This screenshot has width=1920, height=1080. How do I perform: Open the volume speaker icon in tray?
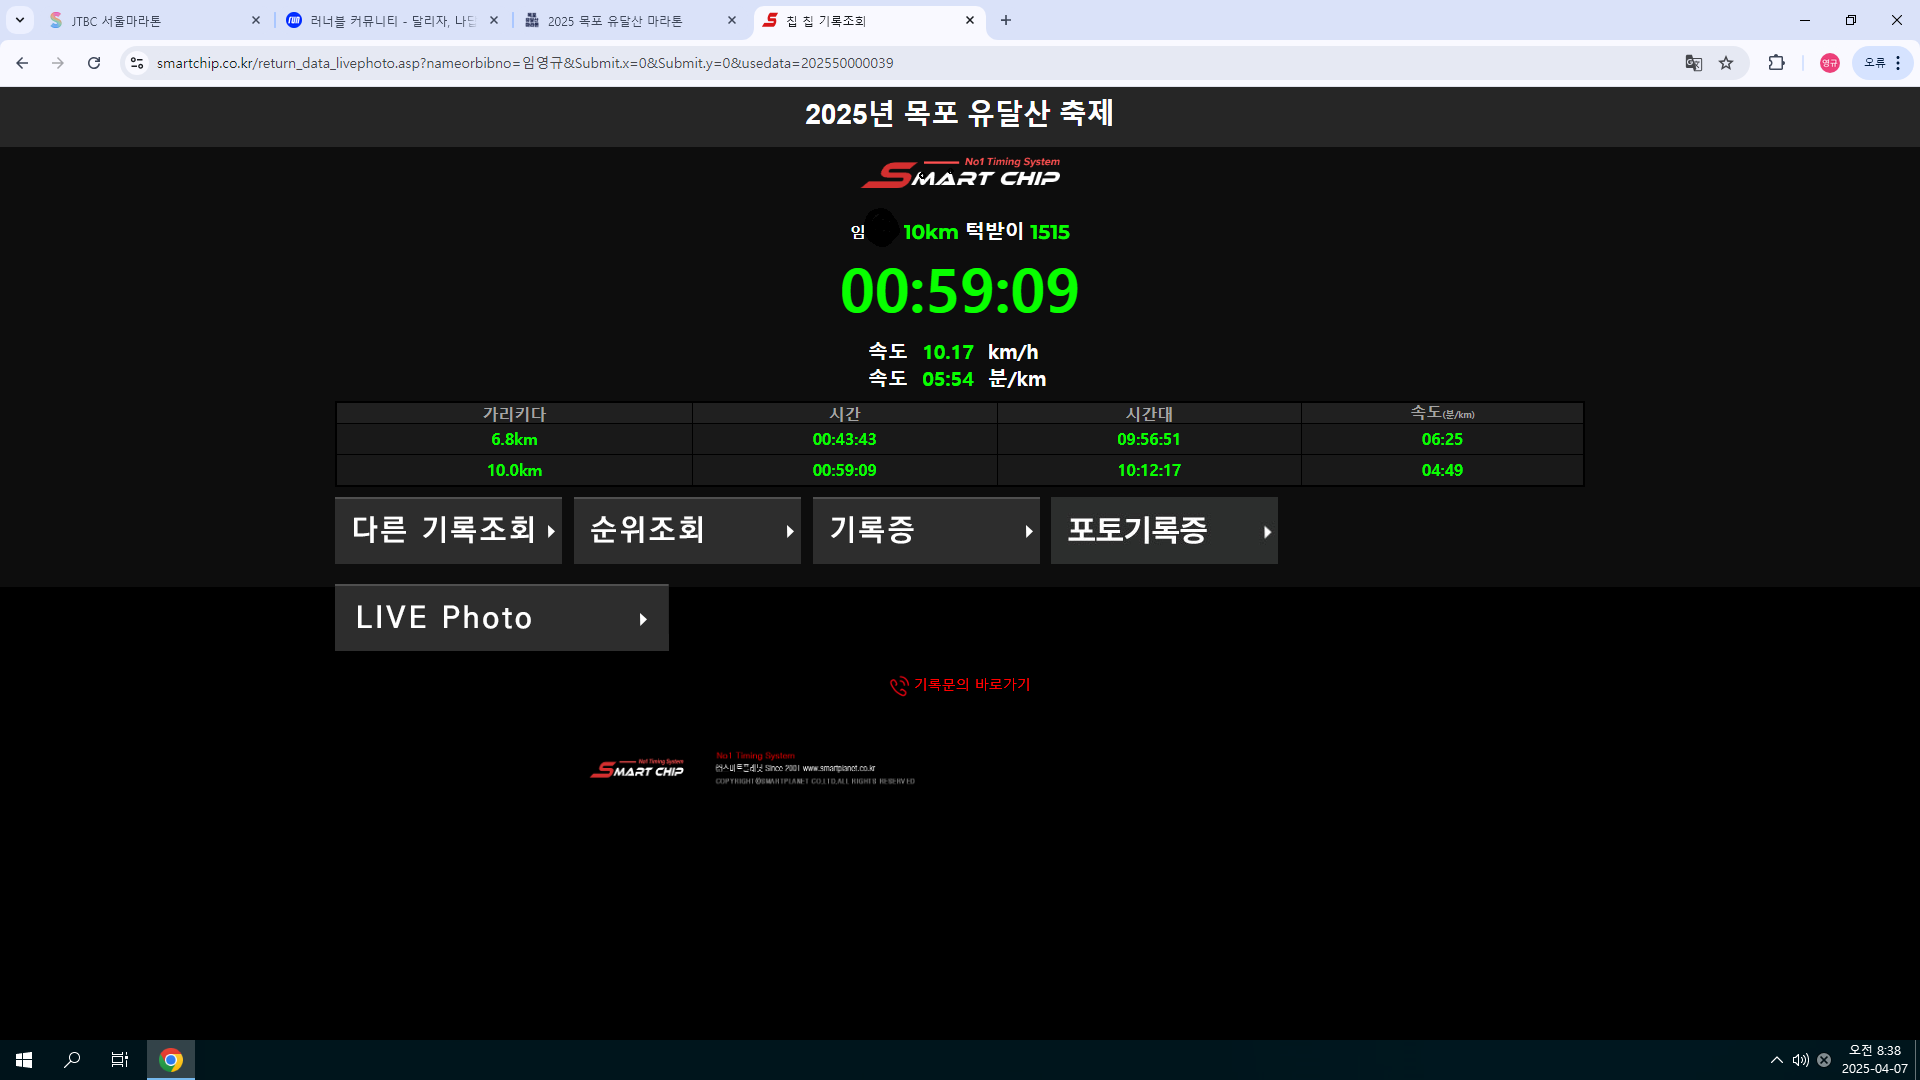1800,1060
